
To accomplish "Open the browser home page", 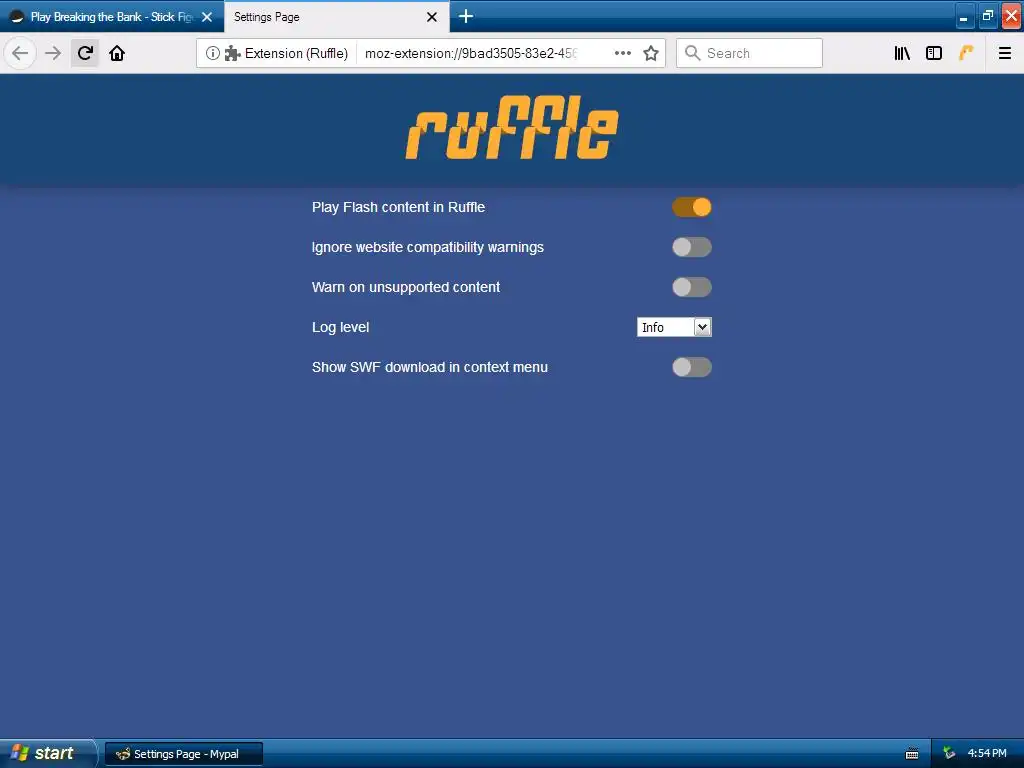I will click(117, 53).
